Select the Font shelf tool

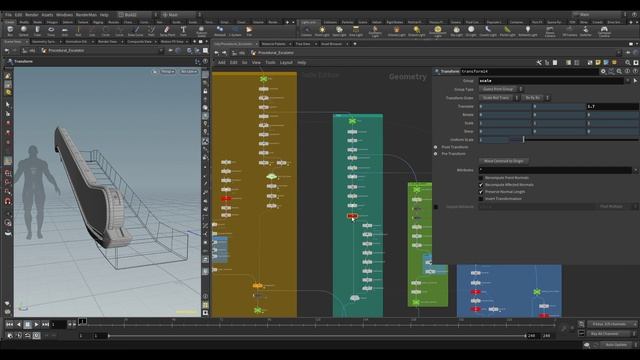click(x=183, y=31)
